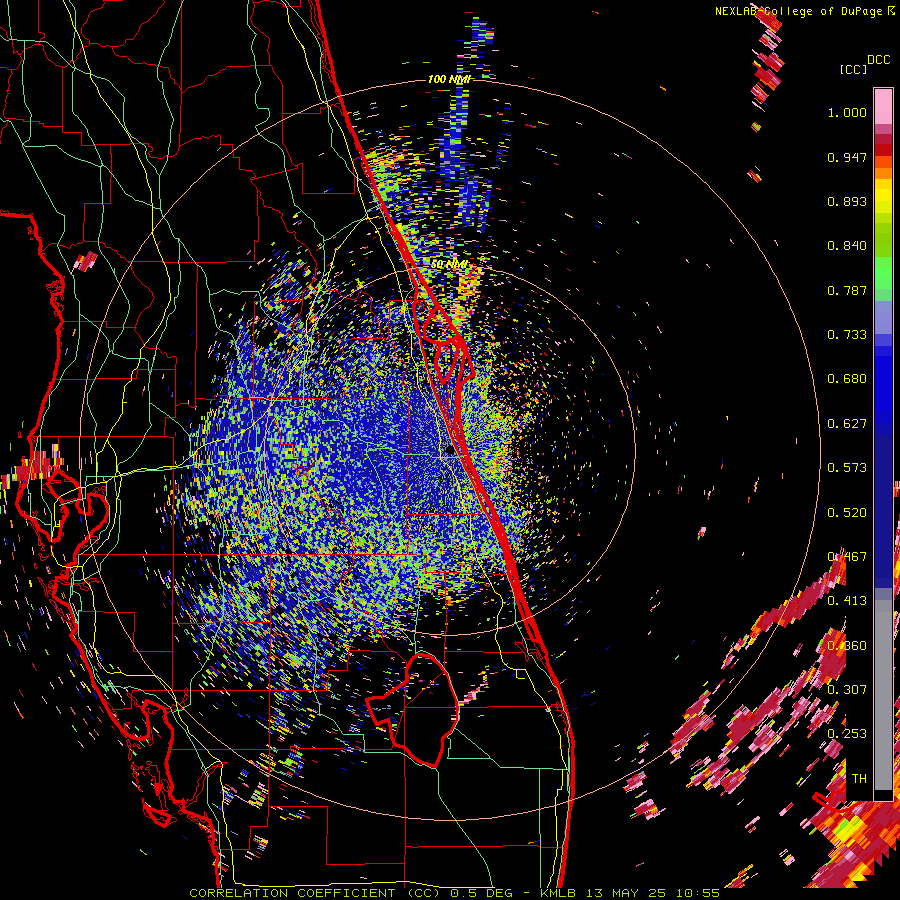Click the 0.840 scale value
The image size is (900, 900).
click(x=847, y=246)
